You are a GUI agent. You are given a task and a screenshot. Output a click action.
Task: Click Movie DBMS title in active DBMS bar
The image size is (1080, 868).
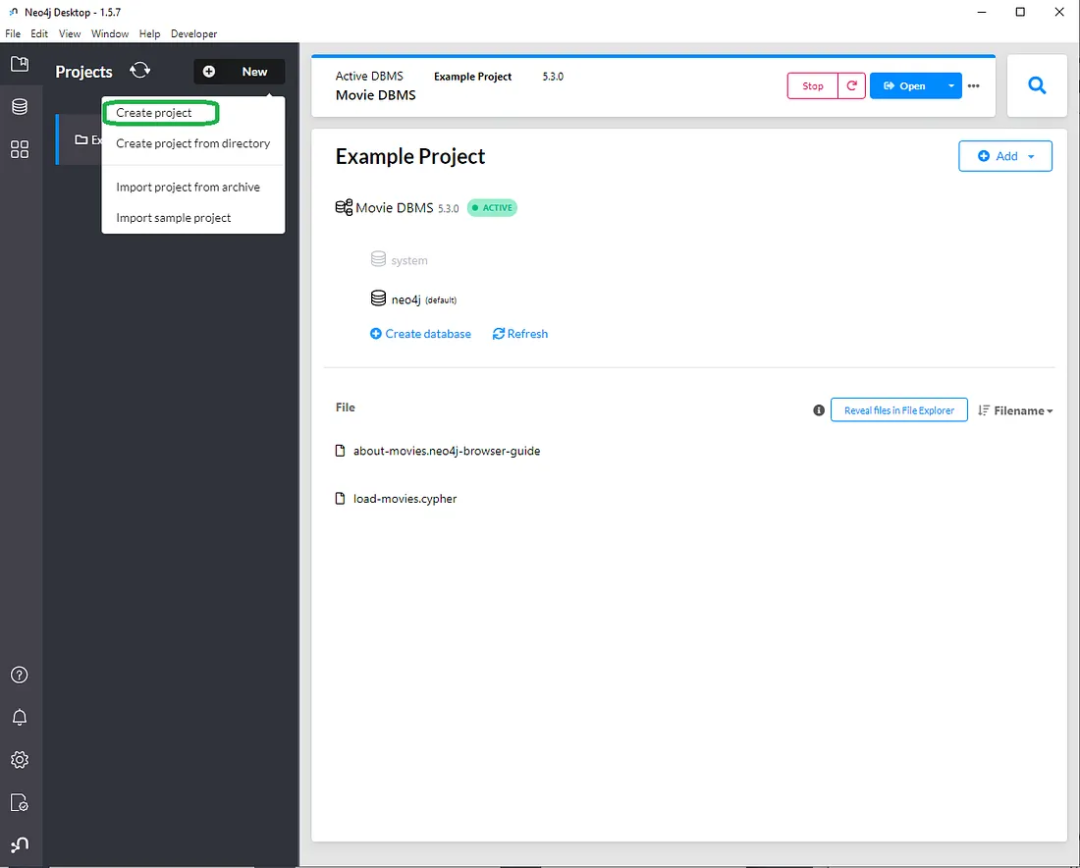pos(375,95)
